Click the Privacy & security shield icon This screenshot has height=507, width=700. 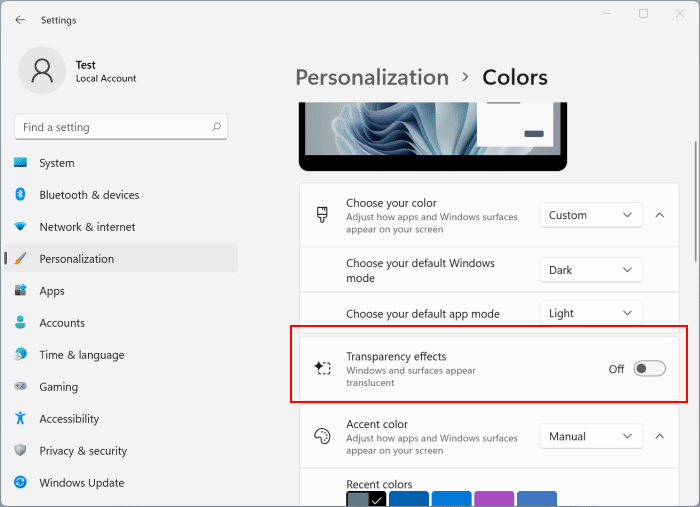(21, 450)
